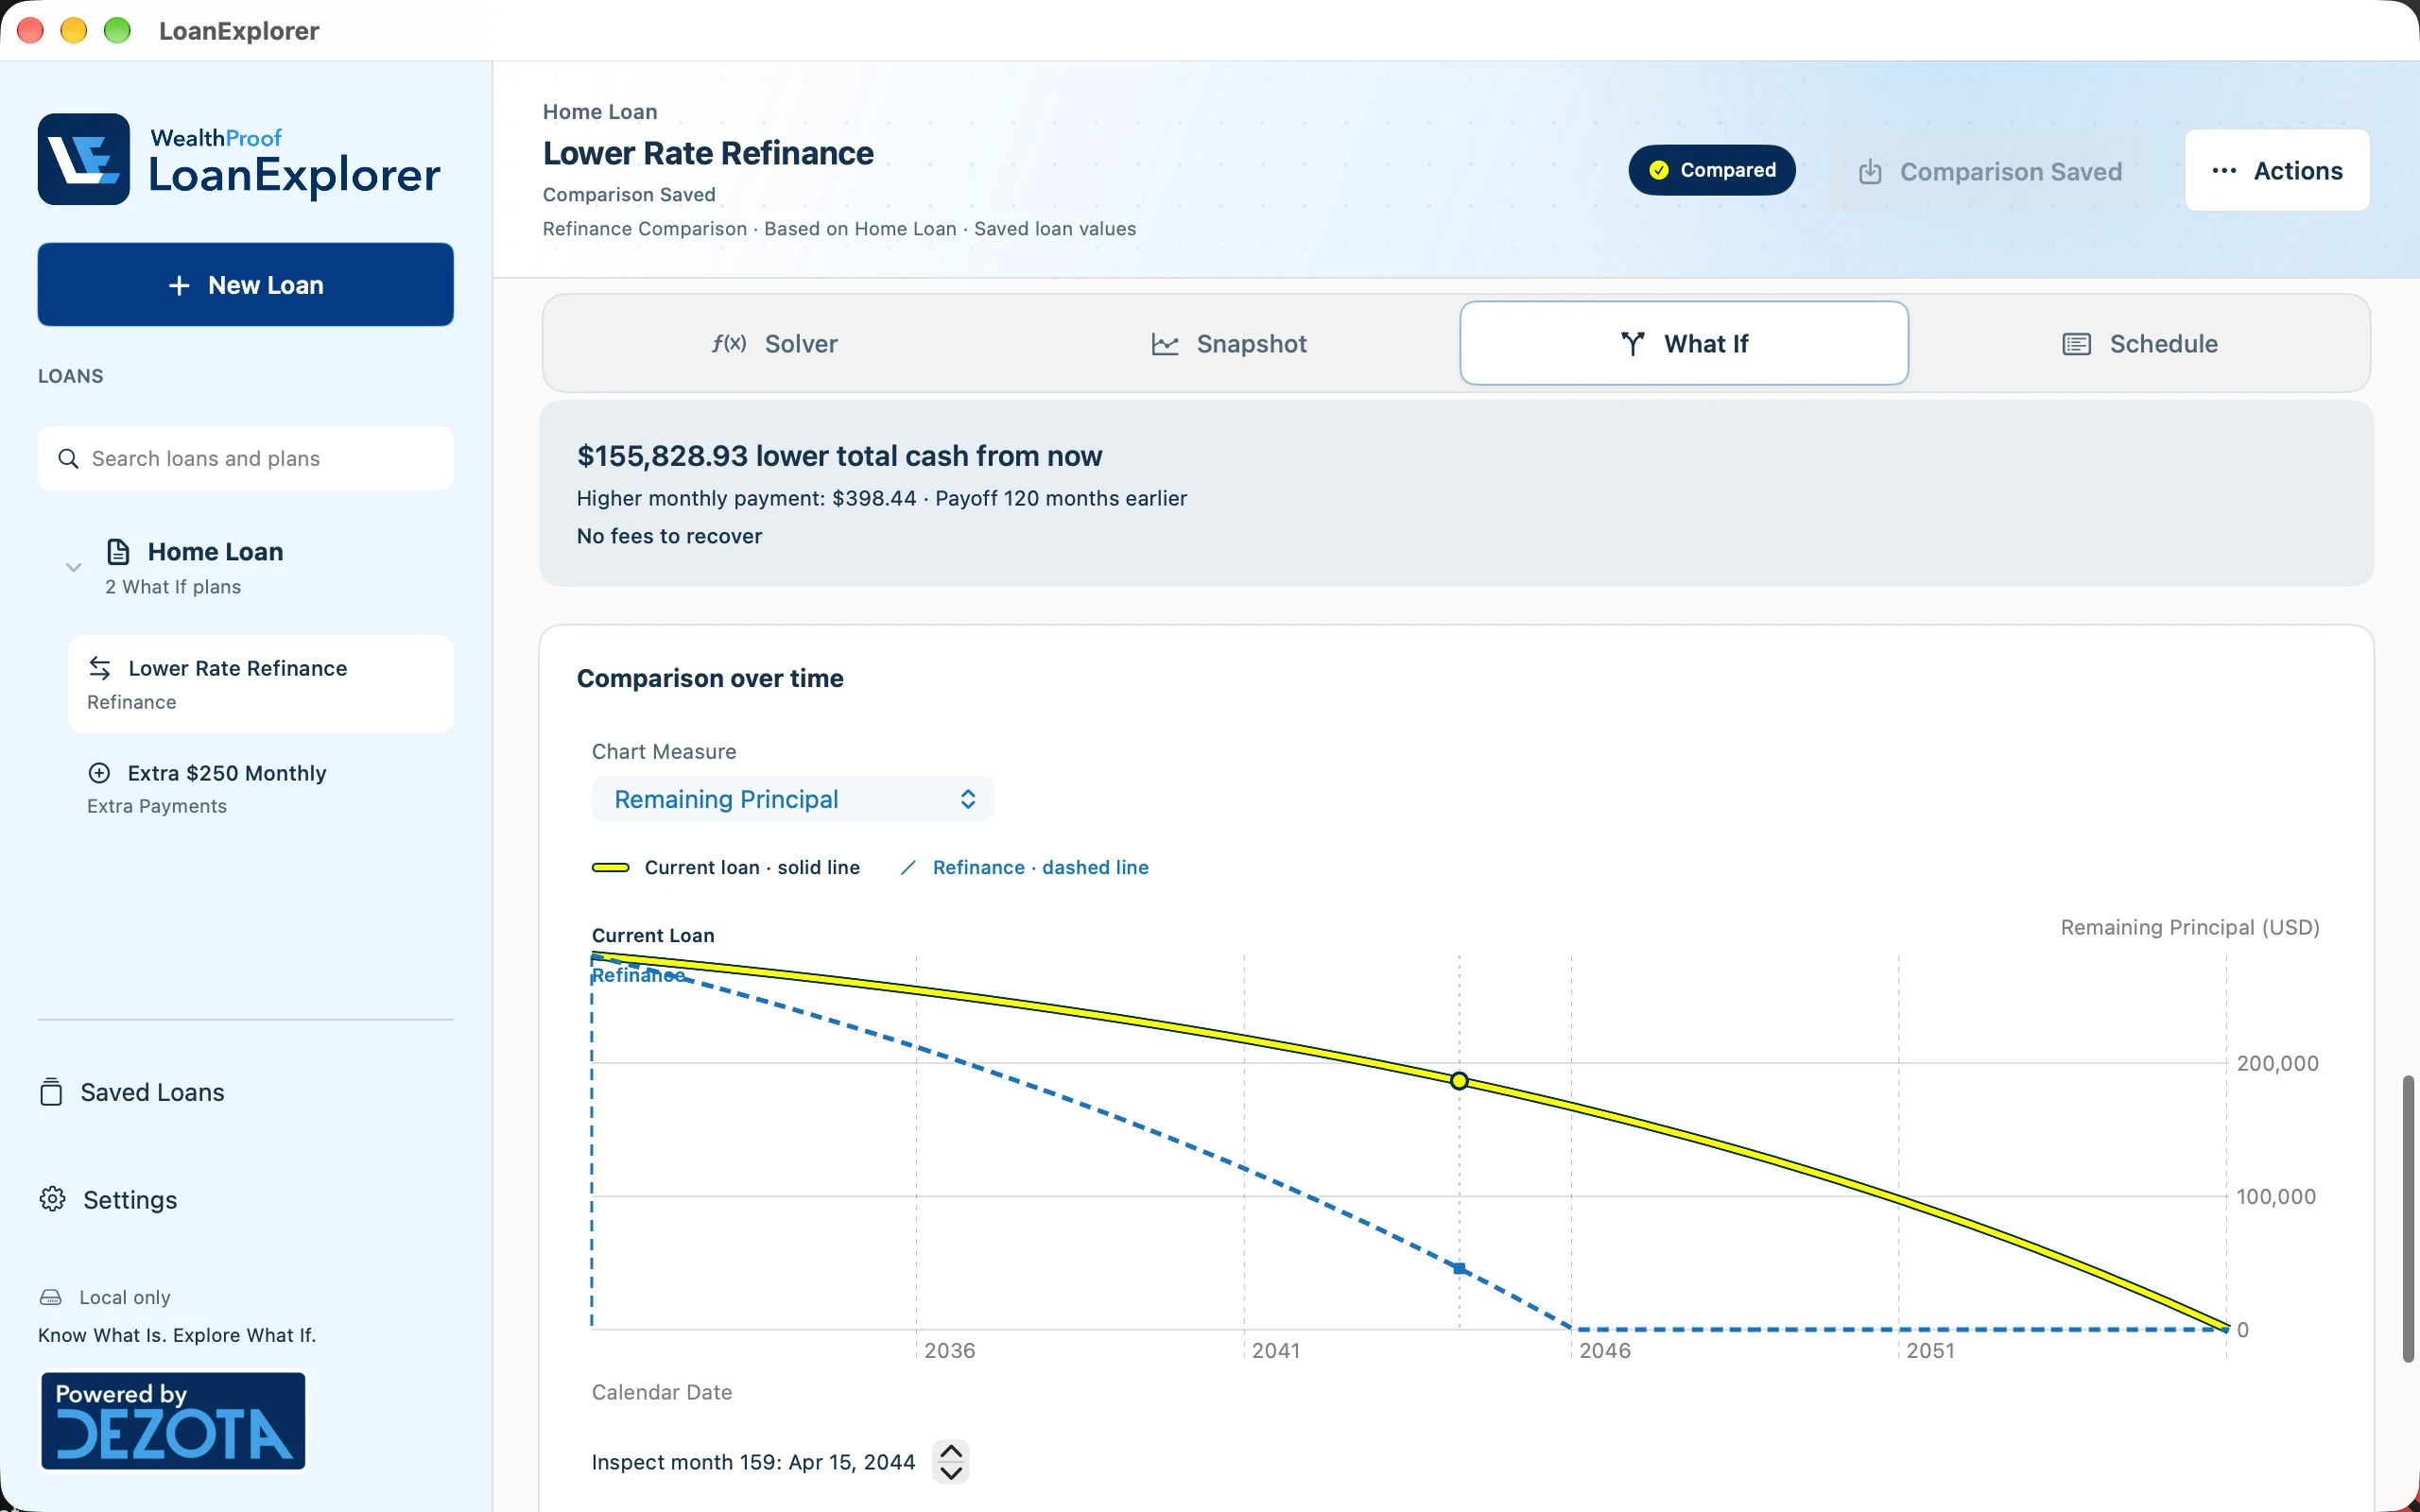Click the Comparison Saved button
The width and height of the screenshot is (2420, 1512).
pos(1990,171)
